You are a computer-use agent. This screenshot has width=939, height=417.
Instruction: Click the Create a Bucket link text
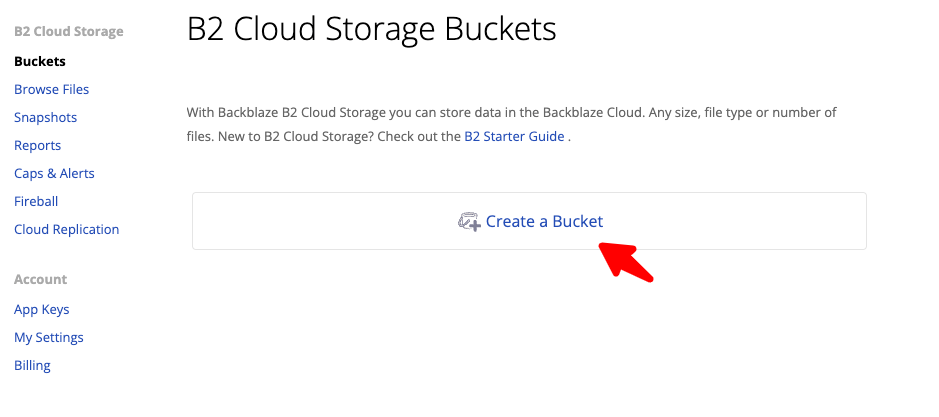[x=544, y=222]
